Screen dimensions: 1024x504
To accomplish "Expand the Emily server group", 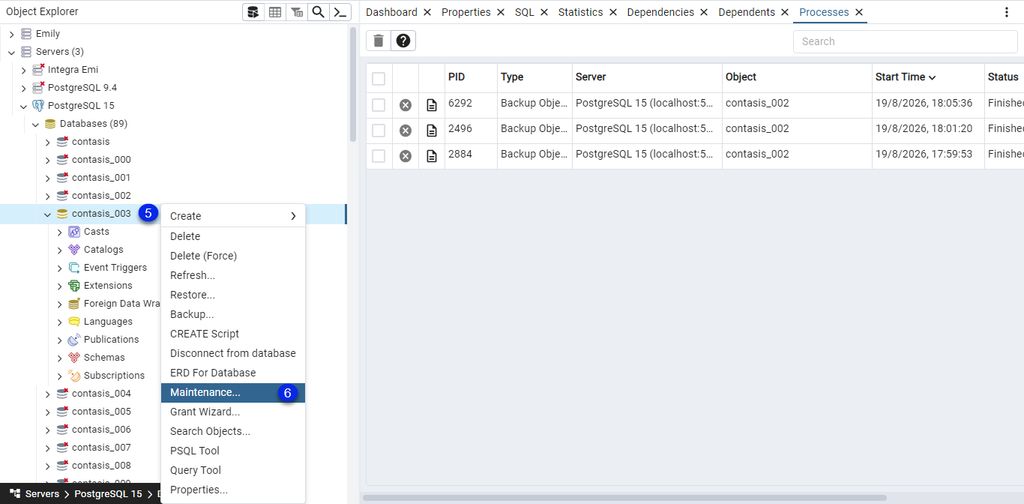I will (x=11, y=34).
